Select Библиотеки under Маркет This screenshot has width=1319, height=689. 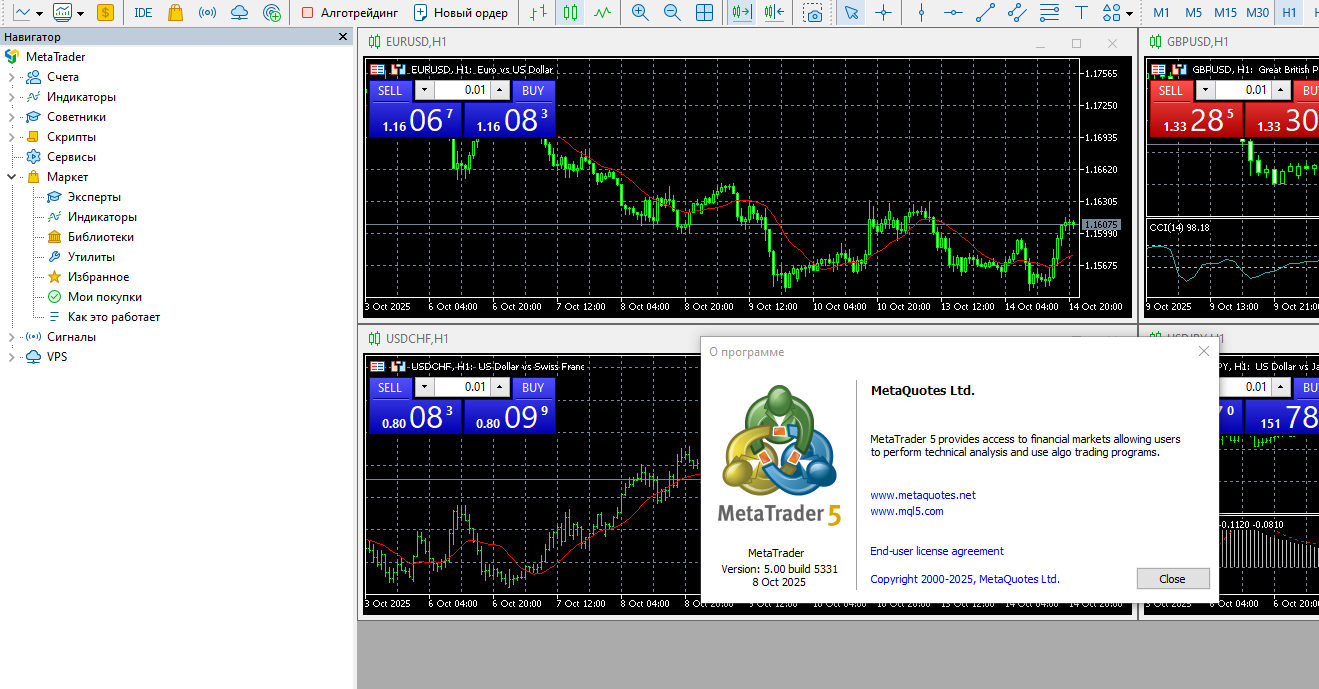point(100,237)
